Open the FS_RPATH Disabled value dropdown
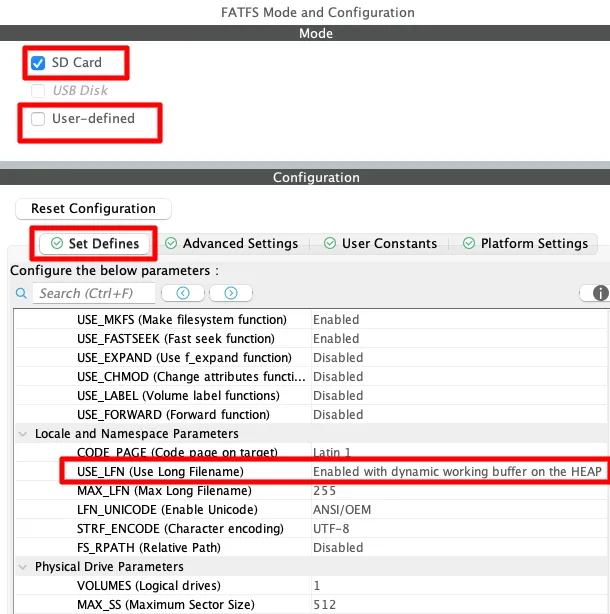 459,547
